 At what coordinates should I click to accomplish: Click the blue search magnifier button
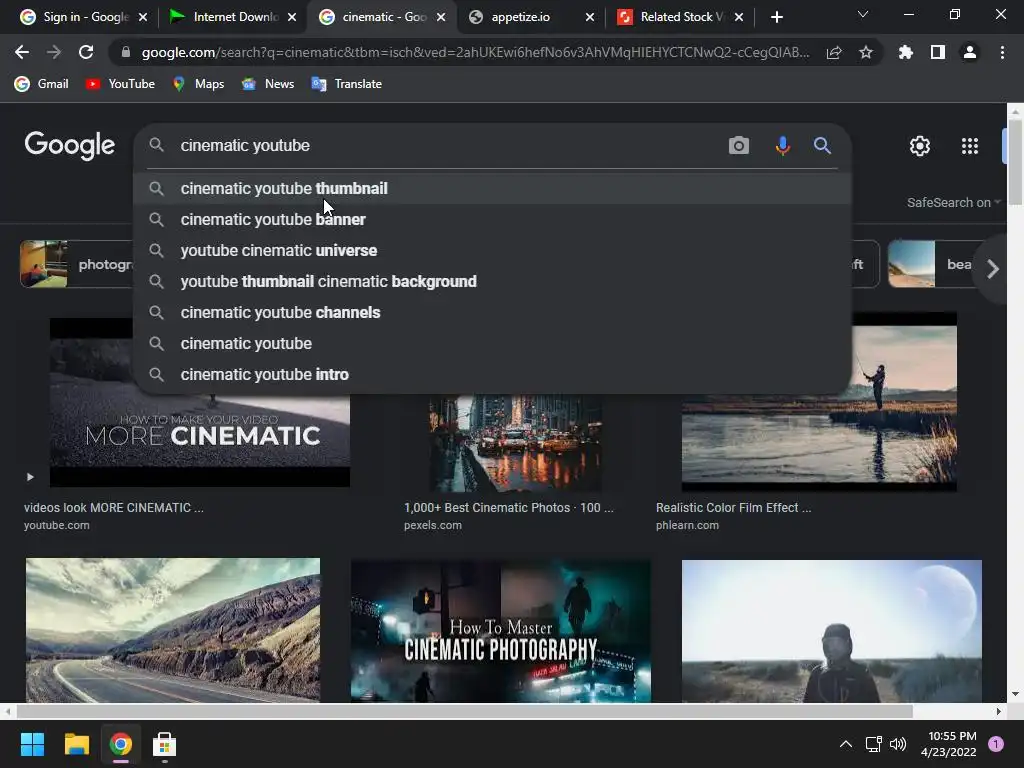click(x=822, y=145)
